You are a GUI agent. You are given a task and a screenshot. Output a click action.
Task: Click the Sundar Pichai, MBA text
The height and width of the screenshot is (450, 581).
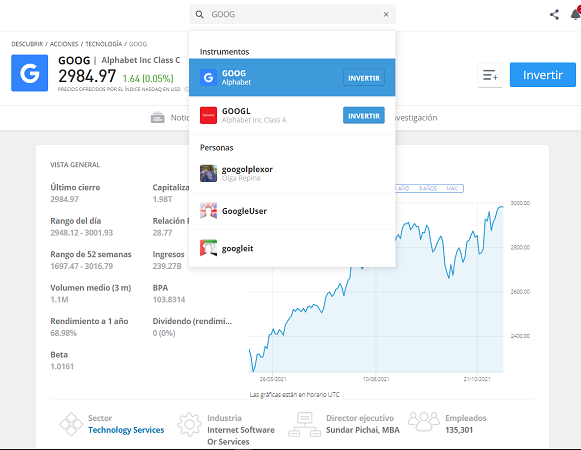tap(363, 430)
